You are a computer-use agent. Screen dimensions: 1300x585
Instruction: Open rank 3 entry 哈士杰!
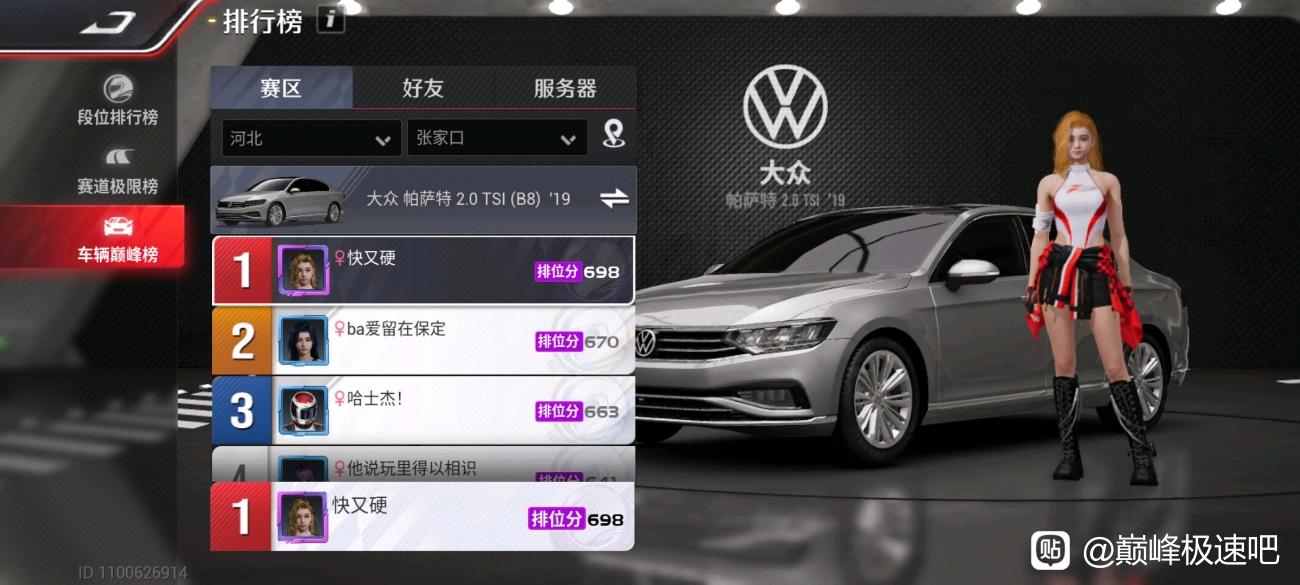[x=423, y=410]
